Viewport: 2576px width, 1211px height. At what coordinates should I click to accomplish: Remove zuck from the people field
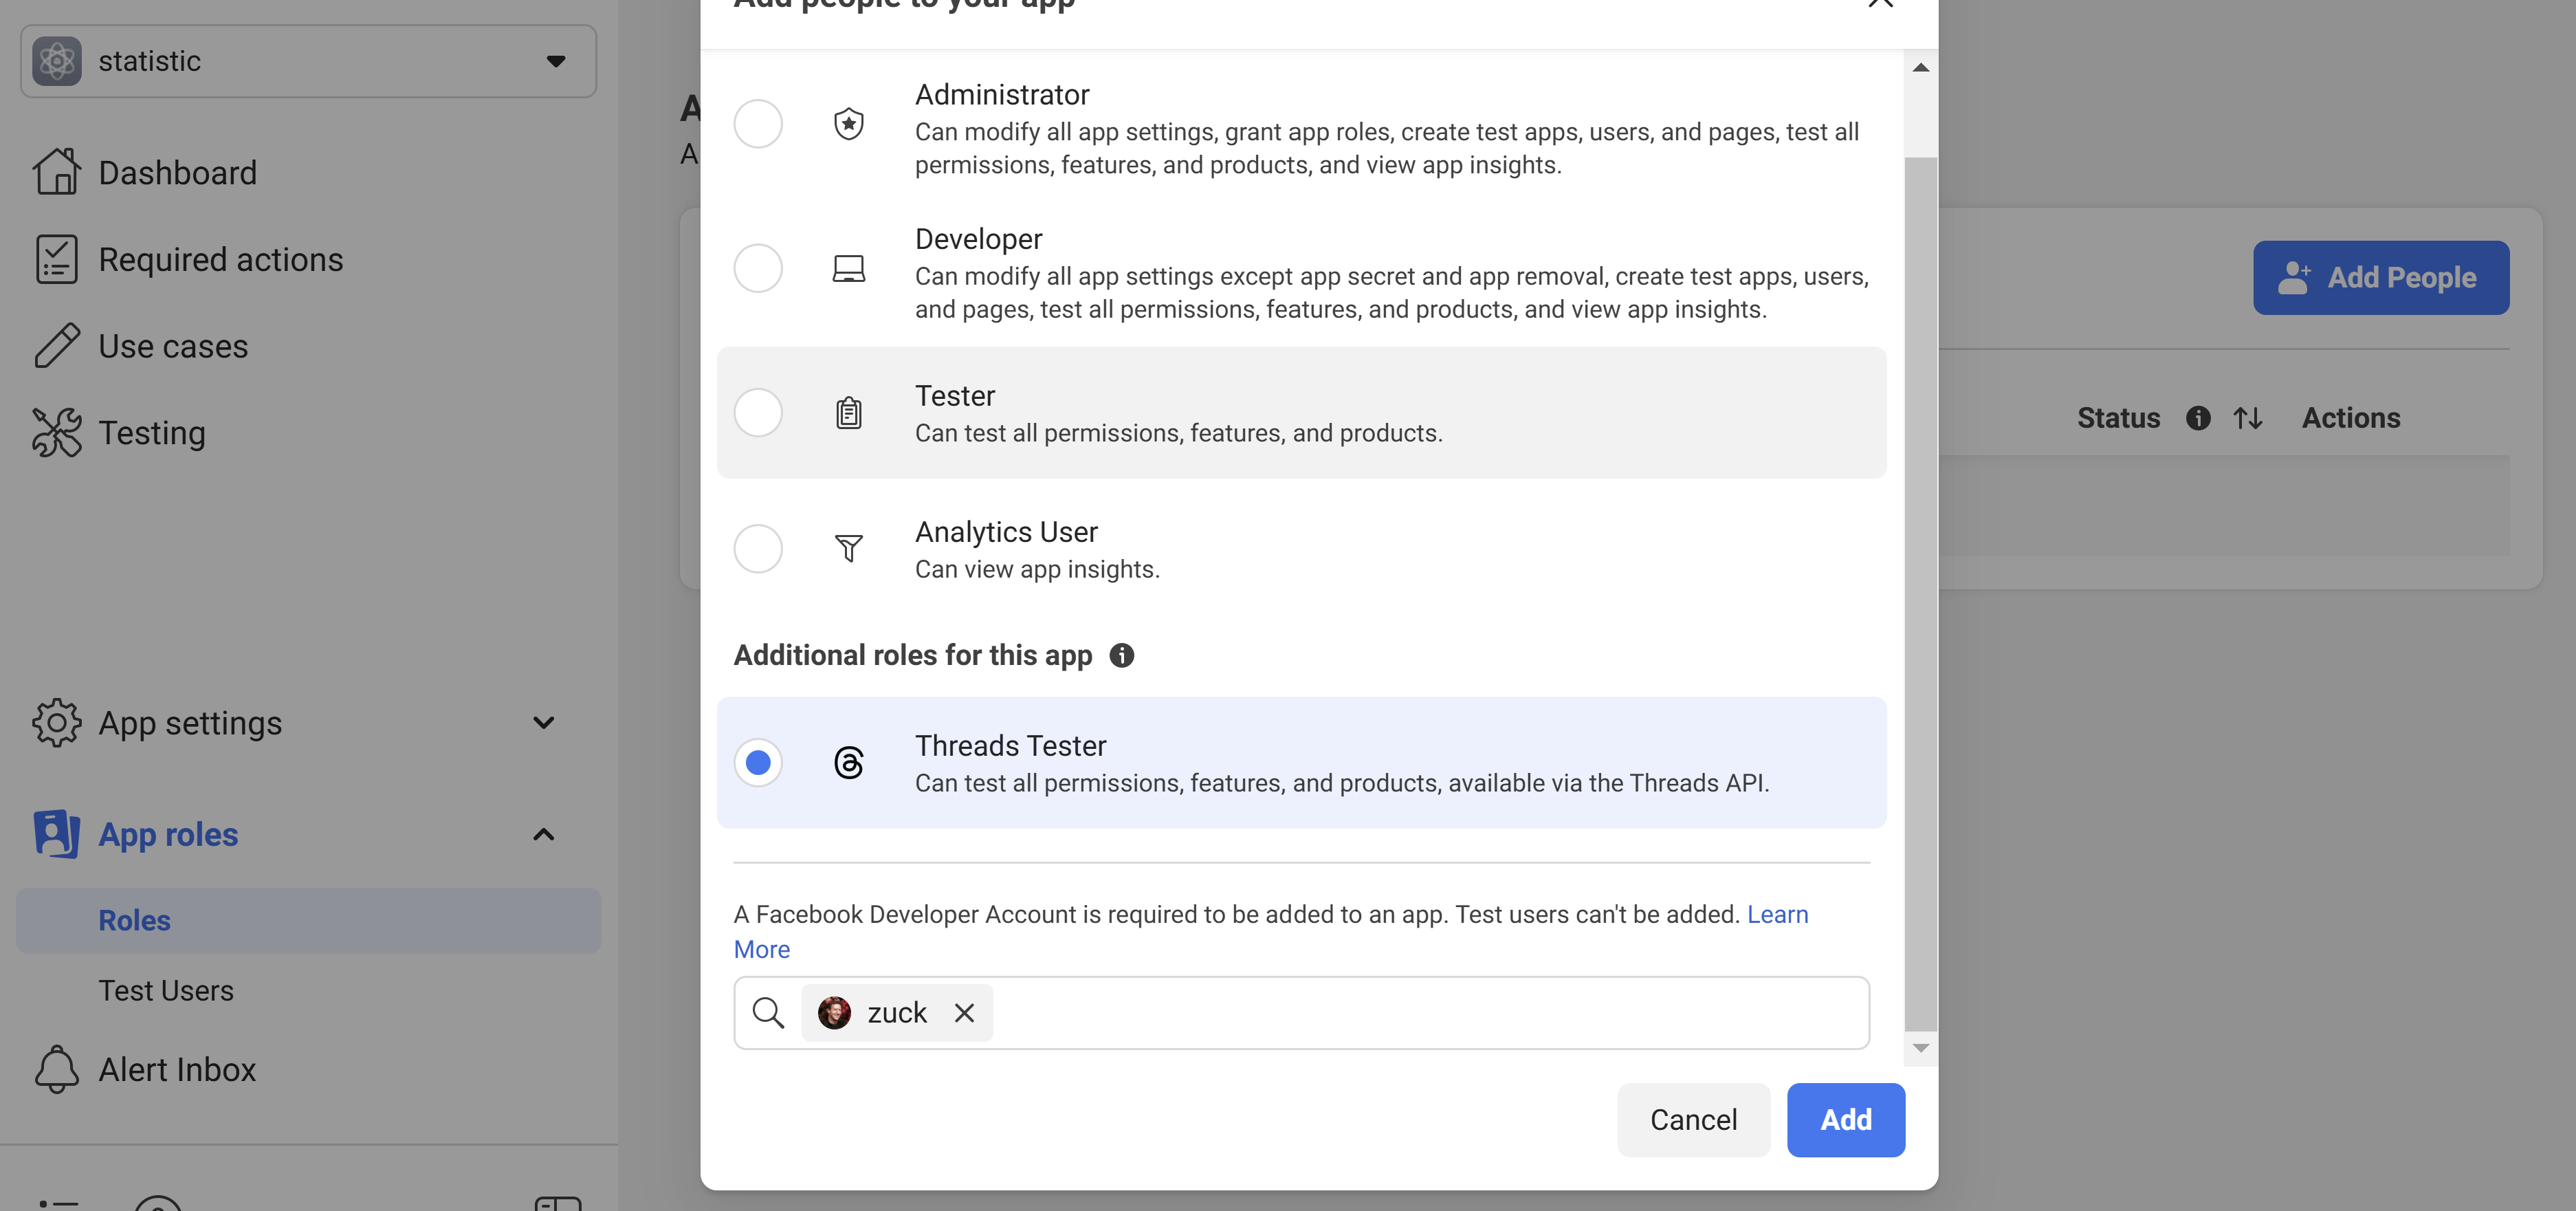pyautogui.click(x=964, y=1013)
